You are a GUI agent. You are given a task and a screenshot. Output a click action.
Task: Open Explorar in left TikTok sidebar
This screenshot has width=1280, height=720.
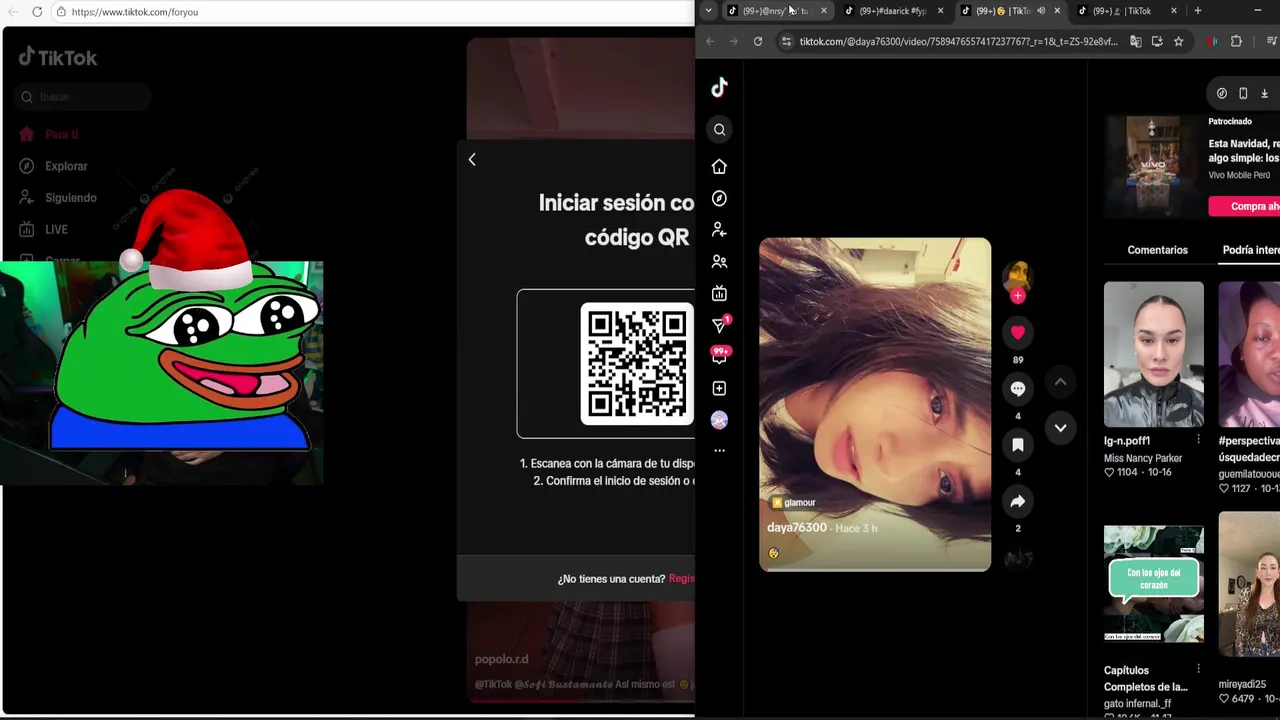pyautogui.click(x=54, y=166)
